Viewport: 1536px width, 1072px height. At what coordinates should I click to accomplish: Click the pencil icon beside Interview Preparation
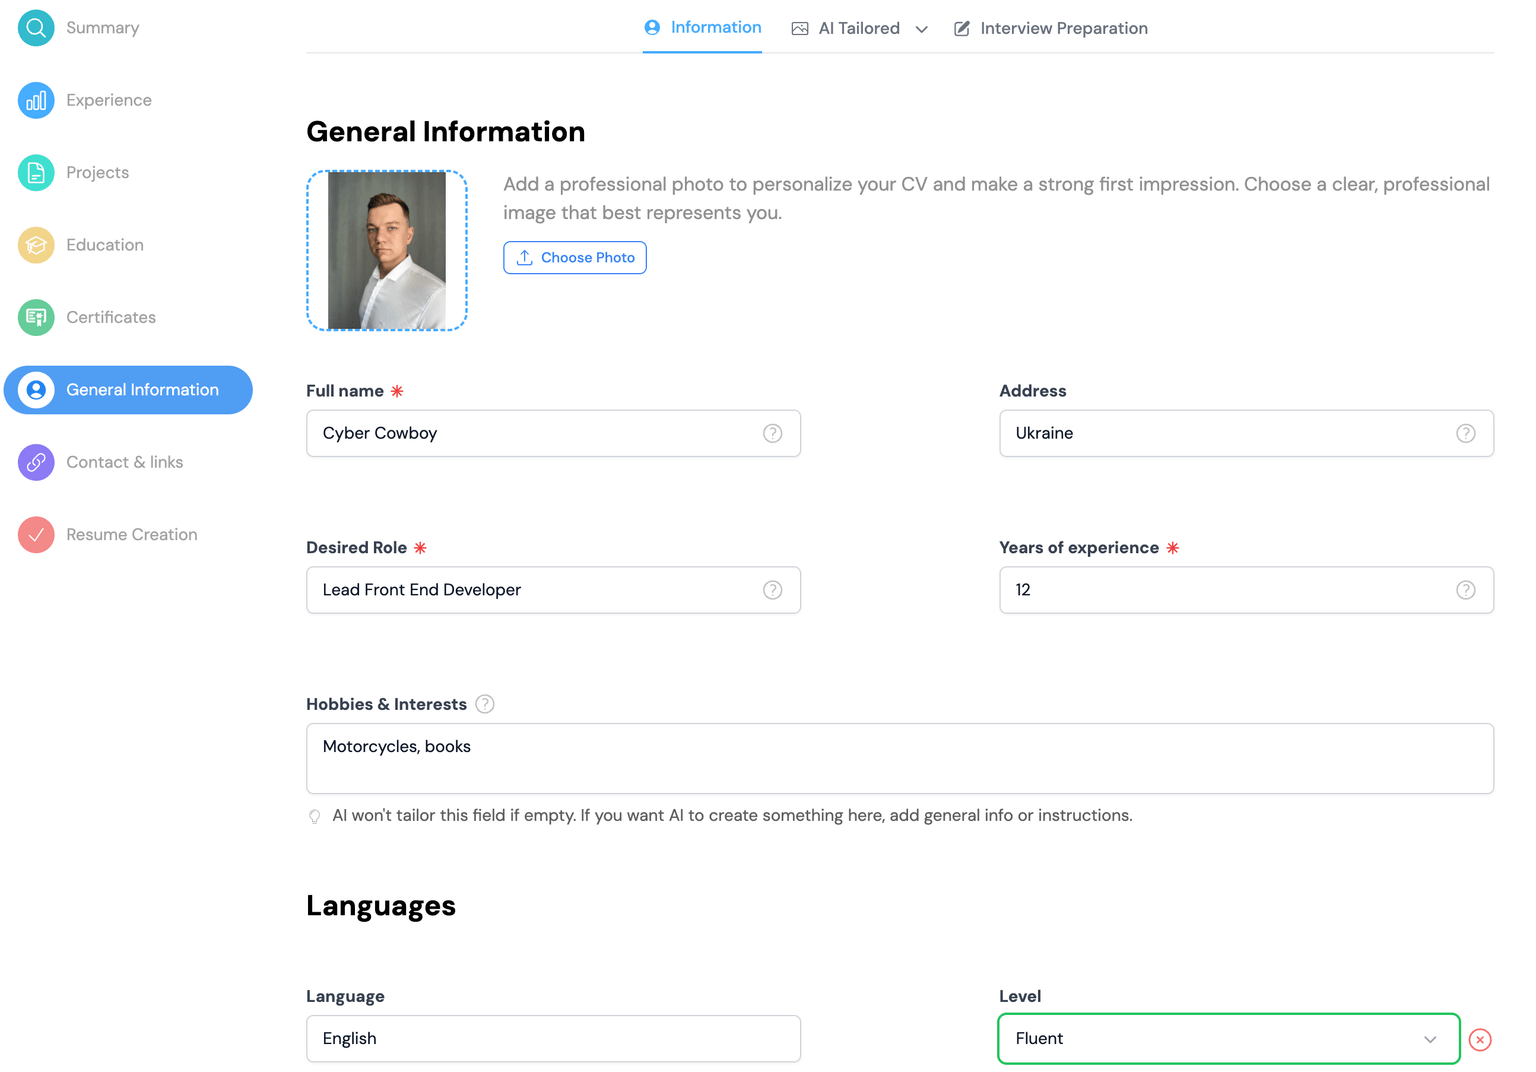(x=962, y=29)
